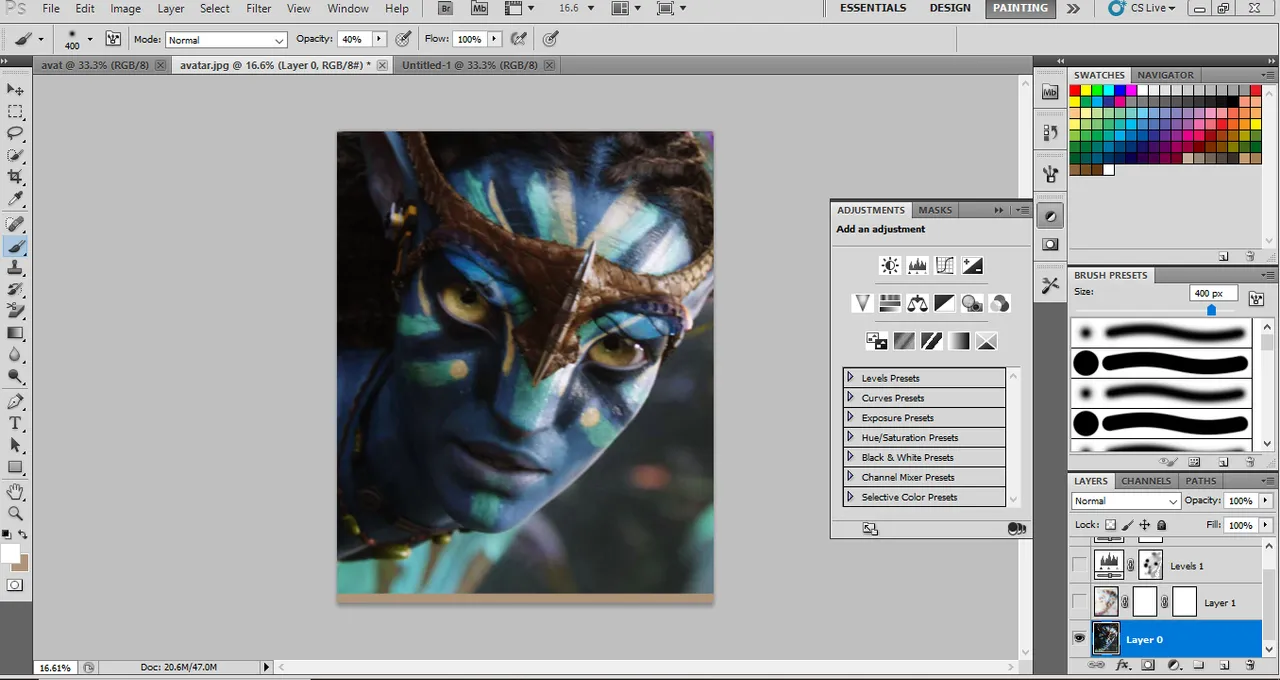Open the Filter menu

click(259, 8)
